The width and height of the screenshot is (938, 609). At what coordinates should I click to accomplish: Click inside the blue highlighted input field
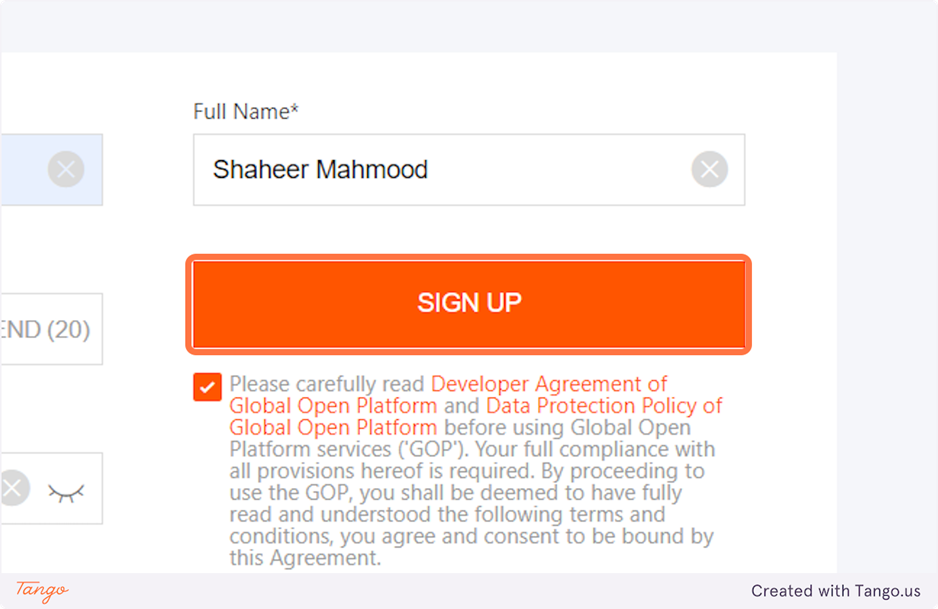pos(25,170)
